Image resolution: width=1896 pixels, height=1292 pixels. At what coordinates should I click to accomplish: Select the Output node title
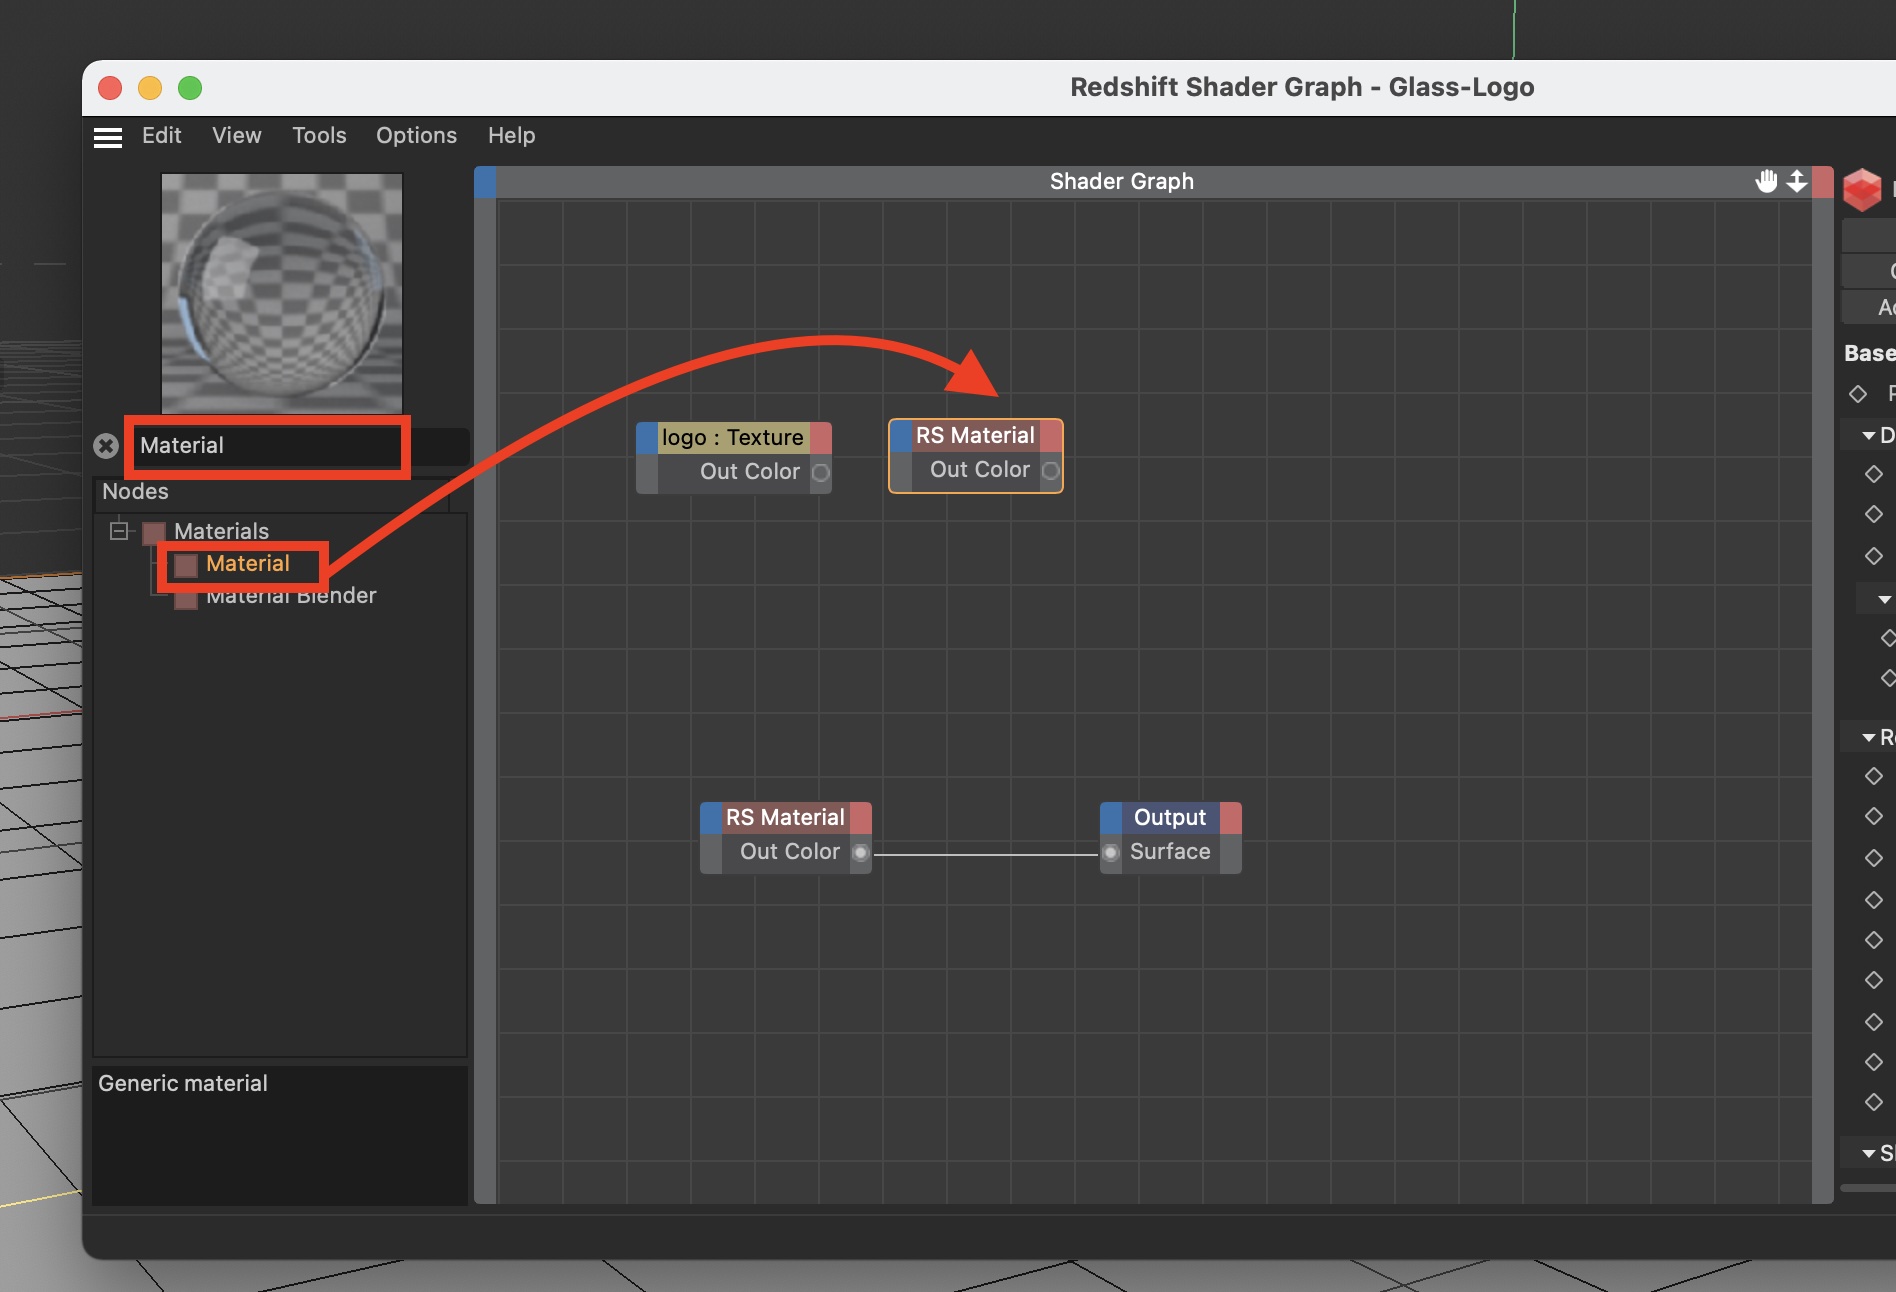[1169, 818]
